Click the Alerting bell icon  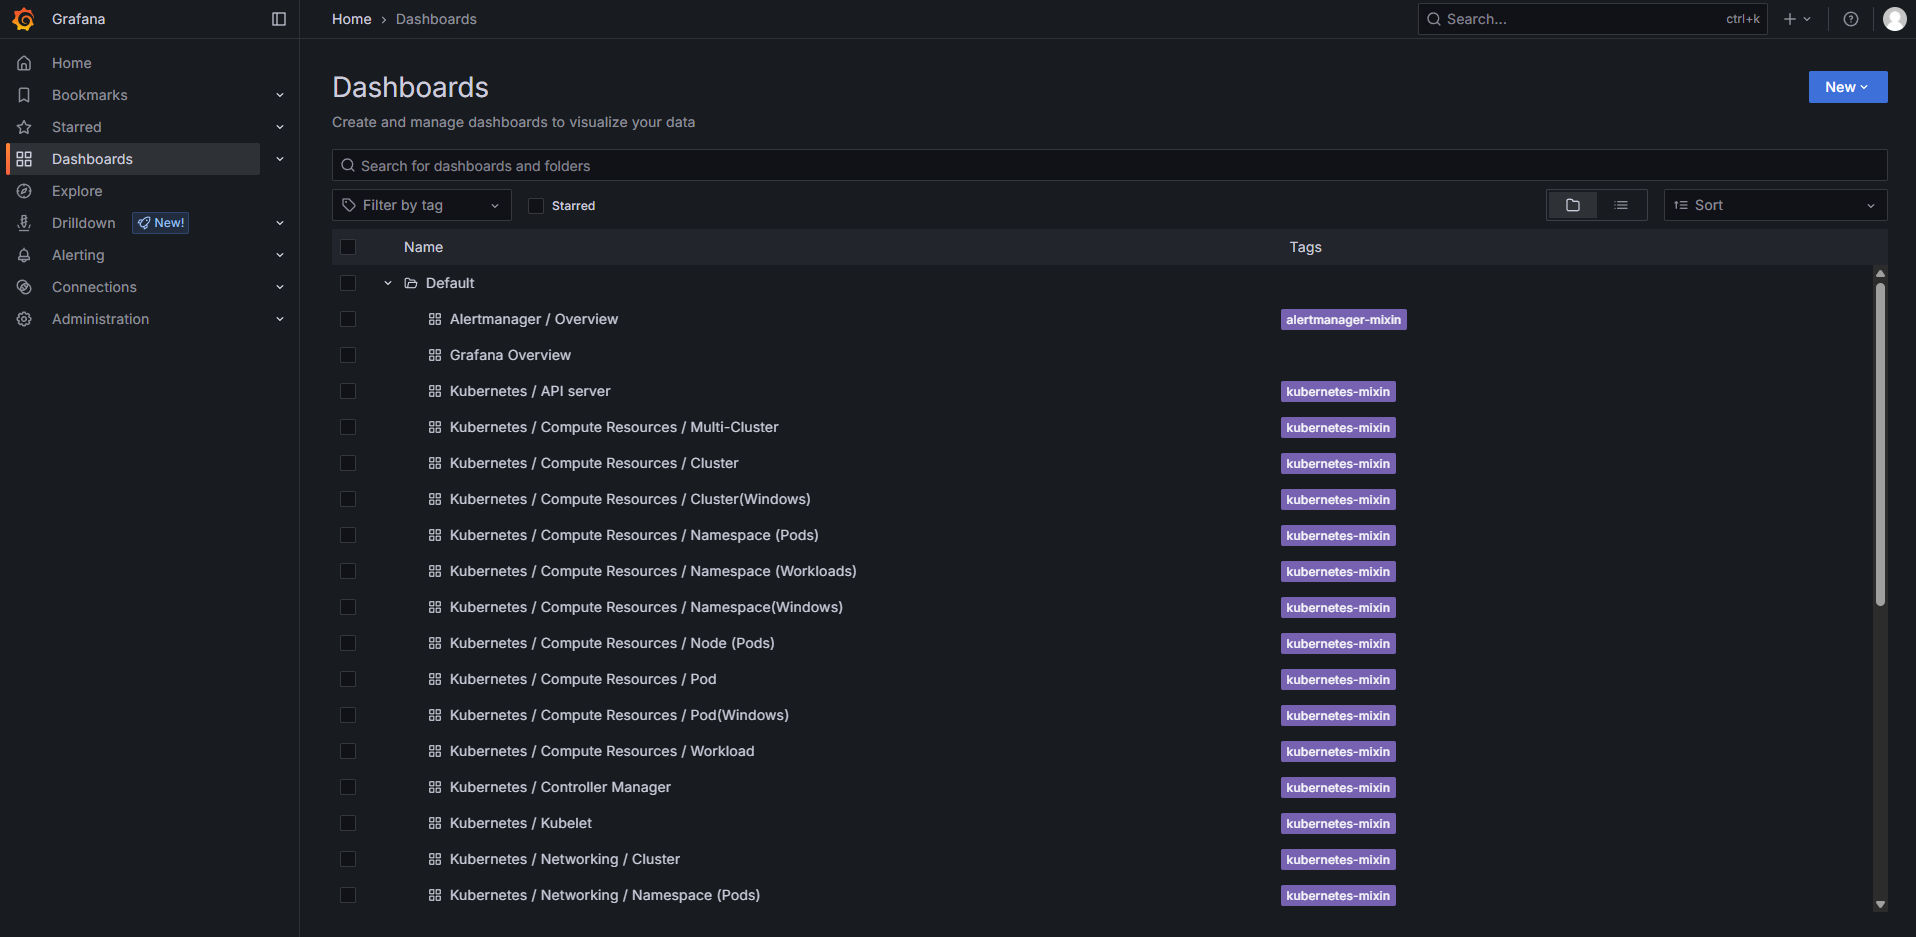[24, 255]
